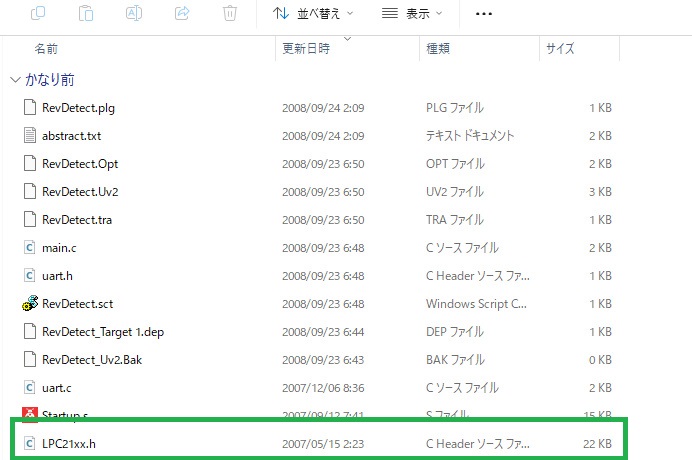The image size is (692, 460).
Task: Collapse the かなり前 group
Action: 15,80
